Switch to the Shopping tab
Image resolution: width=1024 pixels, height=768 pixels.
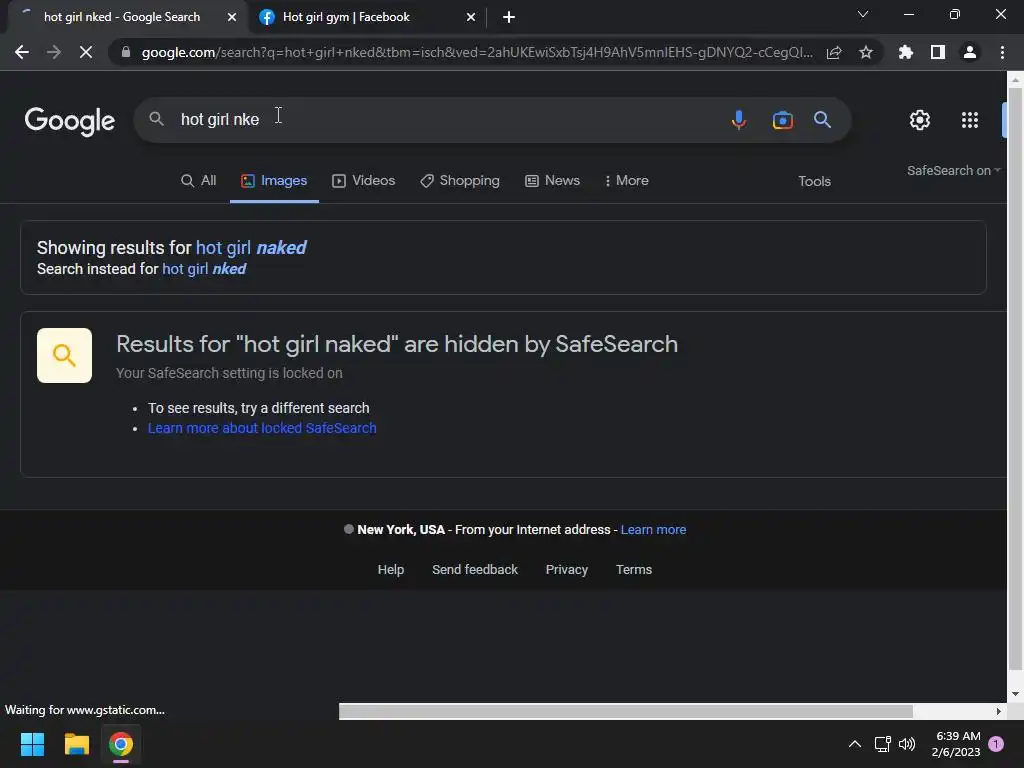(x=460, y=181)
